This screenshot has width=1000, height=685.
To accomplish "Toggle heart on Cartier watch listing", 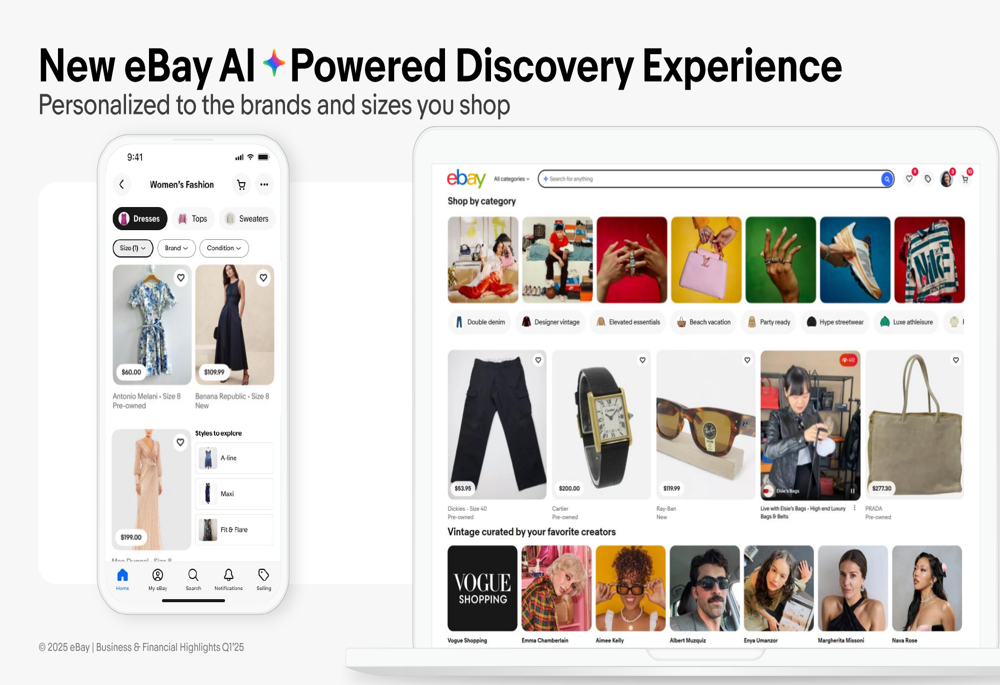I will tap(642, 360).
